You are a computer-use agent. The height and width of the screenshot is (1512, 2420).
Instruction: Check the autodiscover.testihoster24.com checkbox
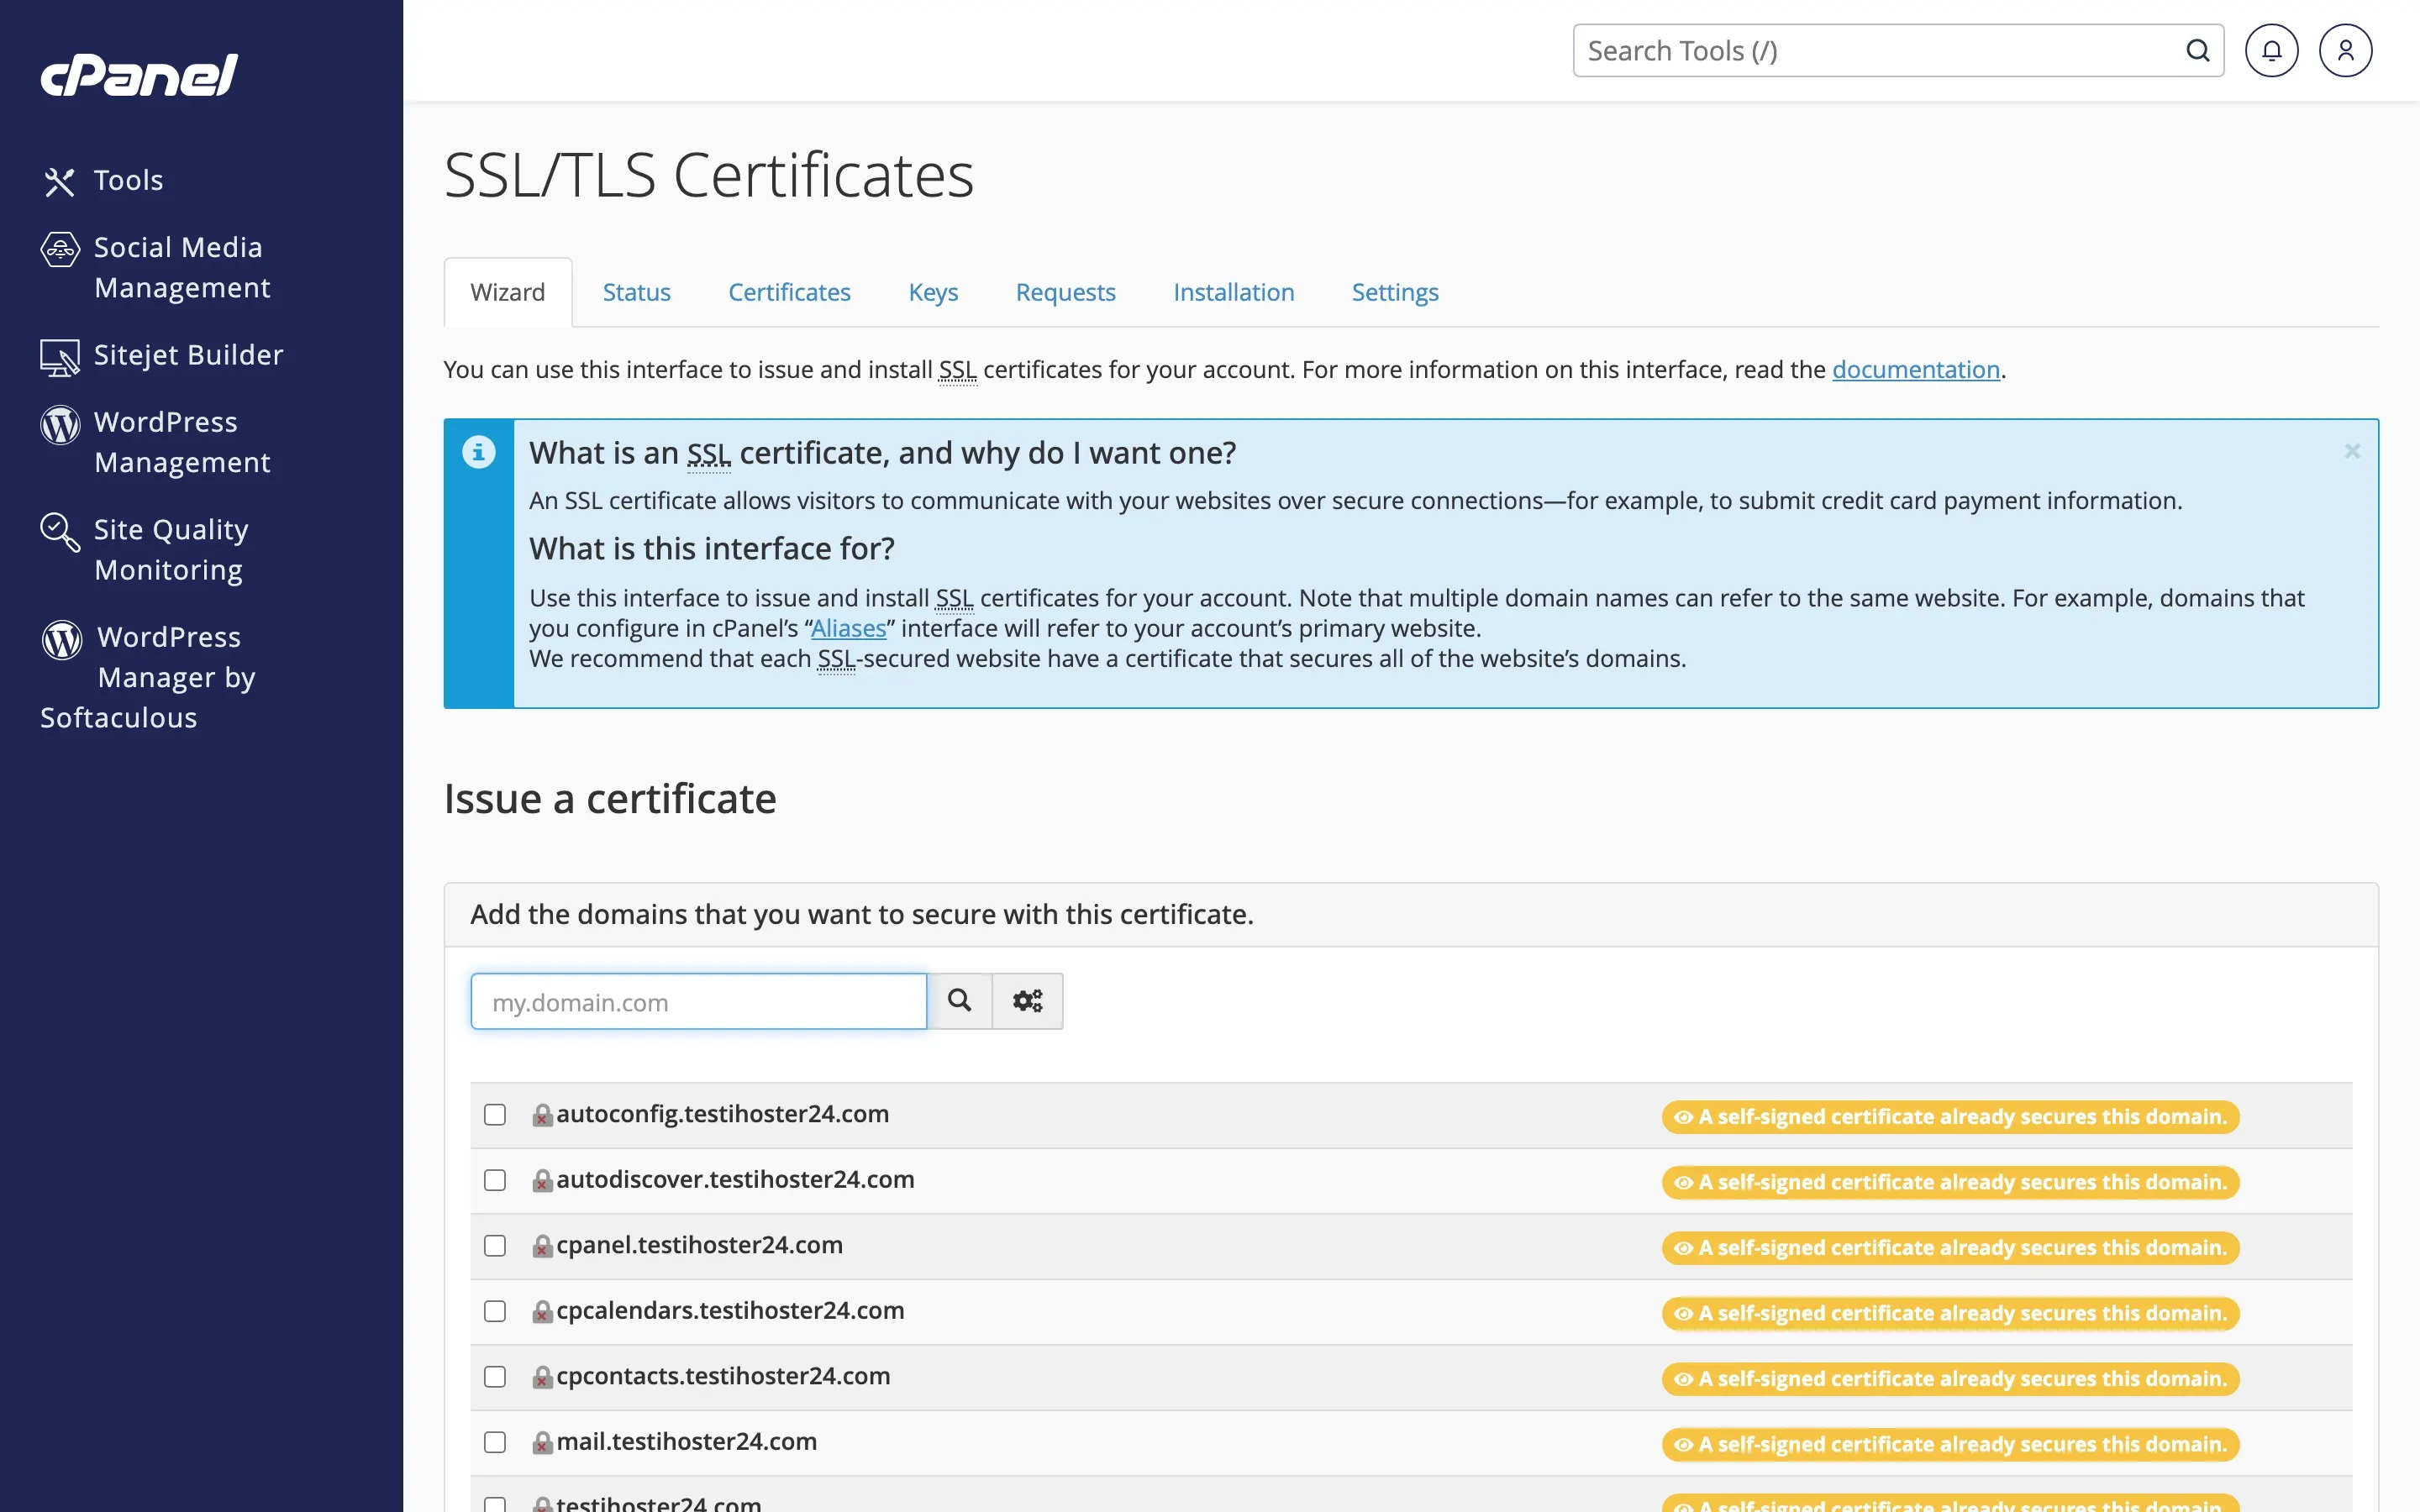pos(495,1181)
